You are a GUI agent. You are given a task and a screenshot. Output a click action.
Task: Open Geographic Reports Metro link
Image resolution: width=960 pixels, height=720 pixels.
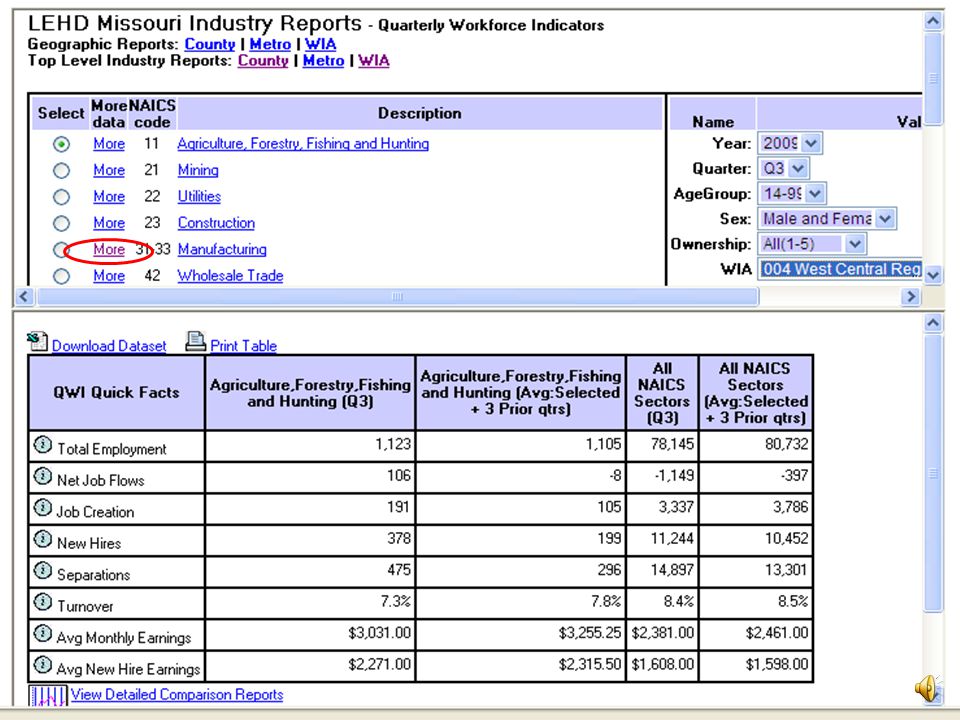[x=270, y=44]
